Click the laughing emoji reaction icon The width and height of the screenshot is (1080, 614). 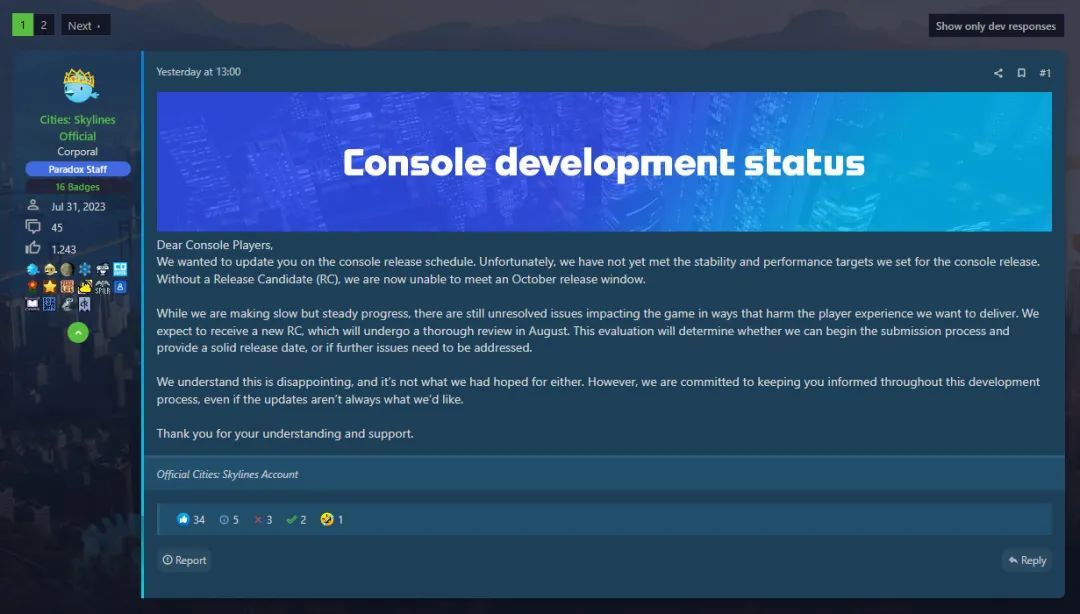point(327,519)
